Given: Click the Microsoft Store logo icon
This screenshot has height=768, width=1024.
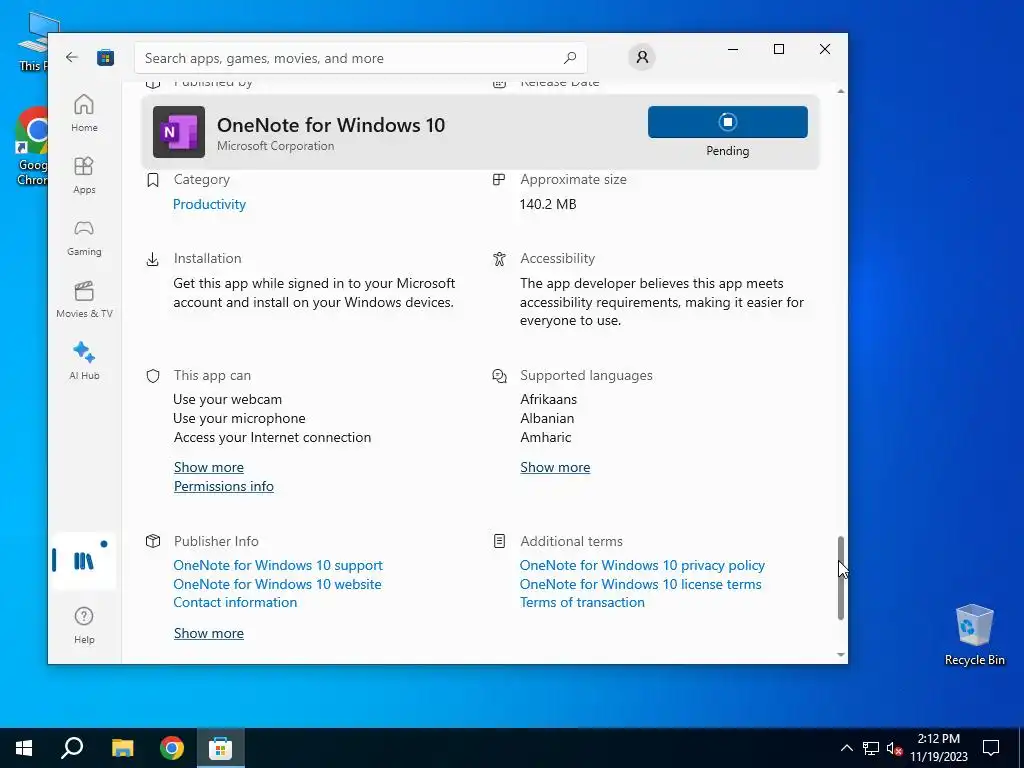Looking at the screenshot, I should 105,57.
